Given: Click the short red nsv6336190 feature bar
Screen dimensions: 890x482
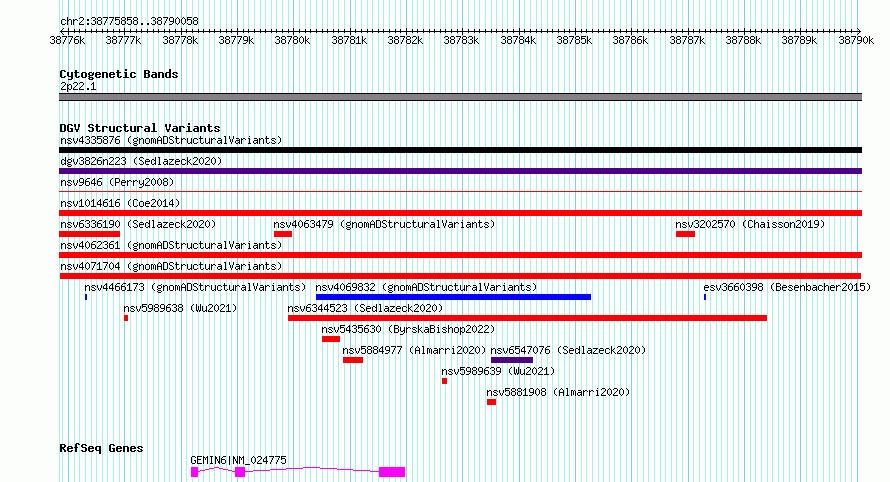Looking at the screenshot, I should pyautogui.click(x=90, y=234).
